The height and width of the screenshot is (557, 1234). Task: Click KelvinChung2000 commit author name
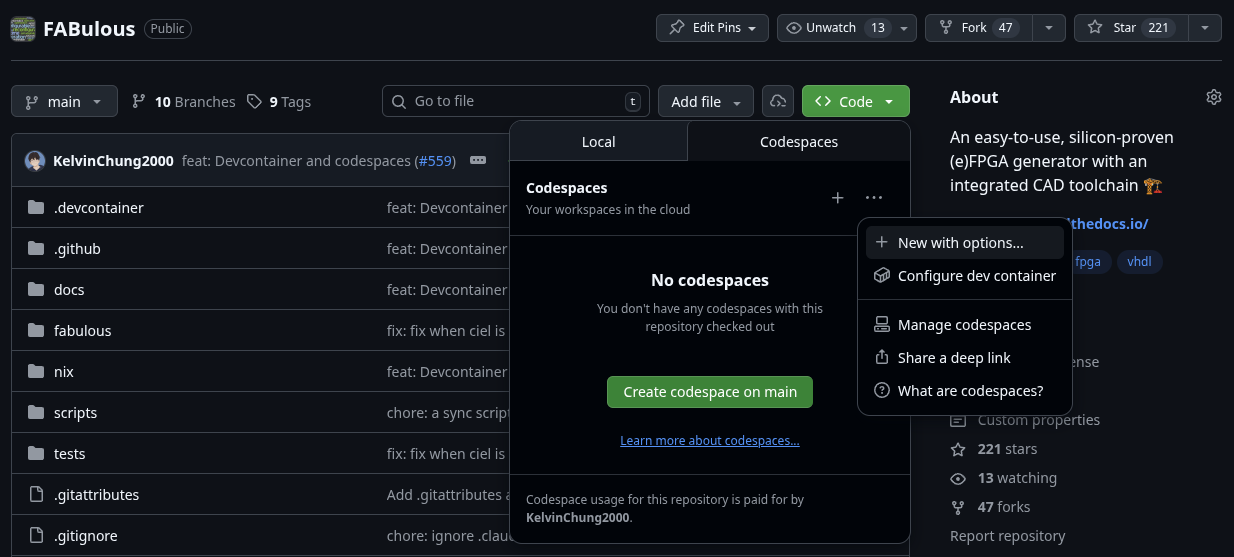113,161
